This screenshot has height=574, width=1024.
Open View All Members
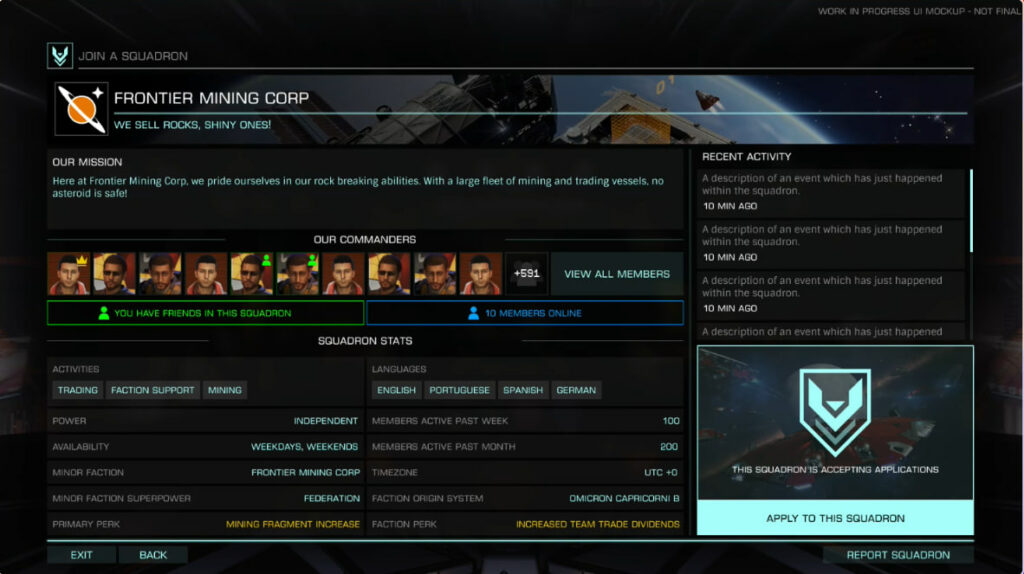(616, 274)
